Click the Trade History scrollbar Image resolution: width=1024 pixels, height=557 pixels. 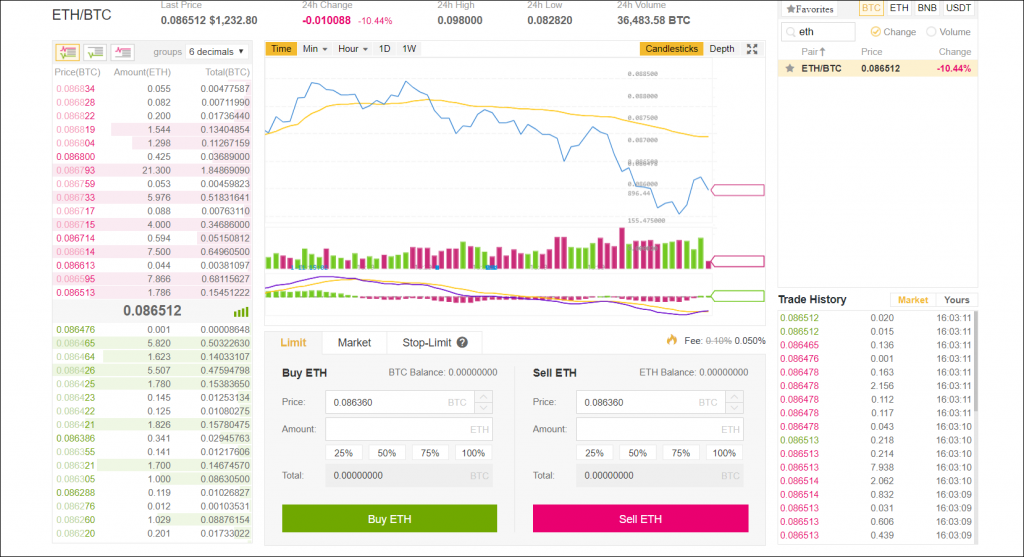pyautogui.click(x=976, y=360)
